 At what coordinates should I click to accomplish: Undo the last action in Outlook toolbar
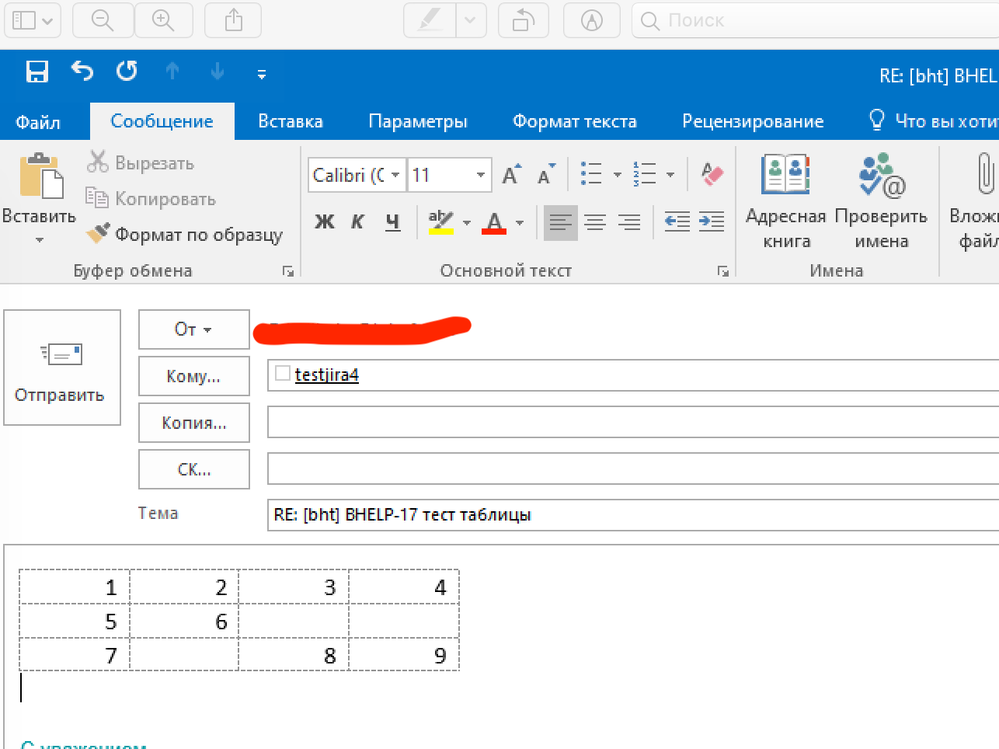[82, 71]
